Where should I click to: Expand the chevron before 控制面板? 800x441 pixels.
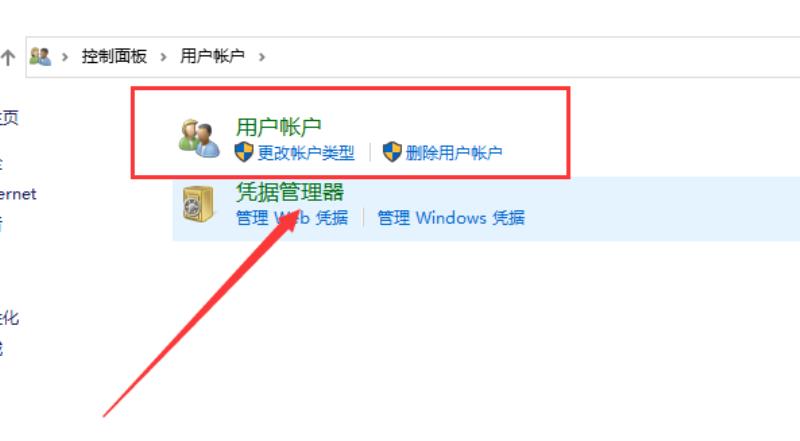65,57
